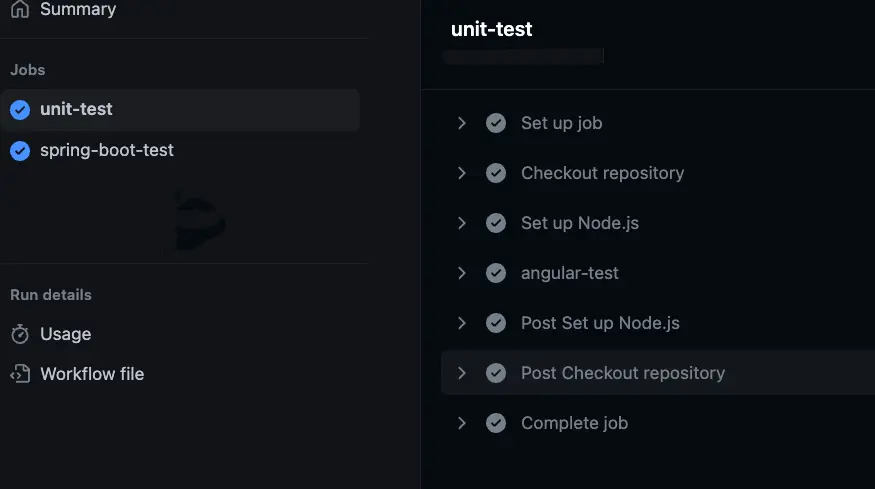Expand the Set up Node.js step chevron
875x489 pixels.
click(x=462, y=223)
